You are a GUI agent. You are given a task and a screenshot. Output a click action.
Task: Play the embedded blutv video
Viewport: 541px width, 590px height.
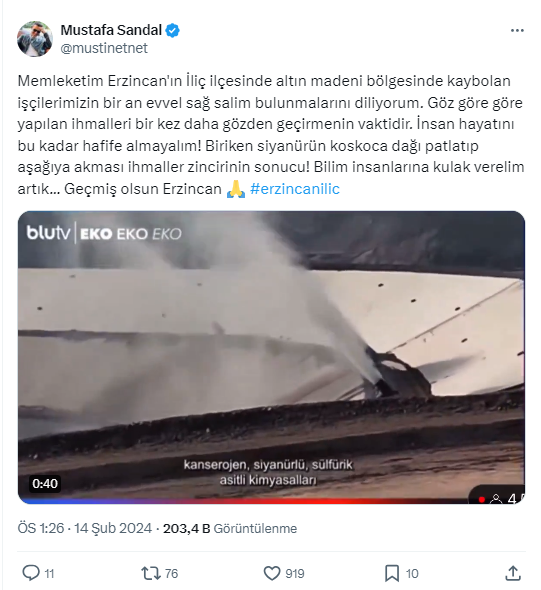(x=271, y=357)
